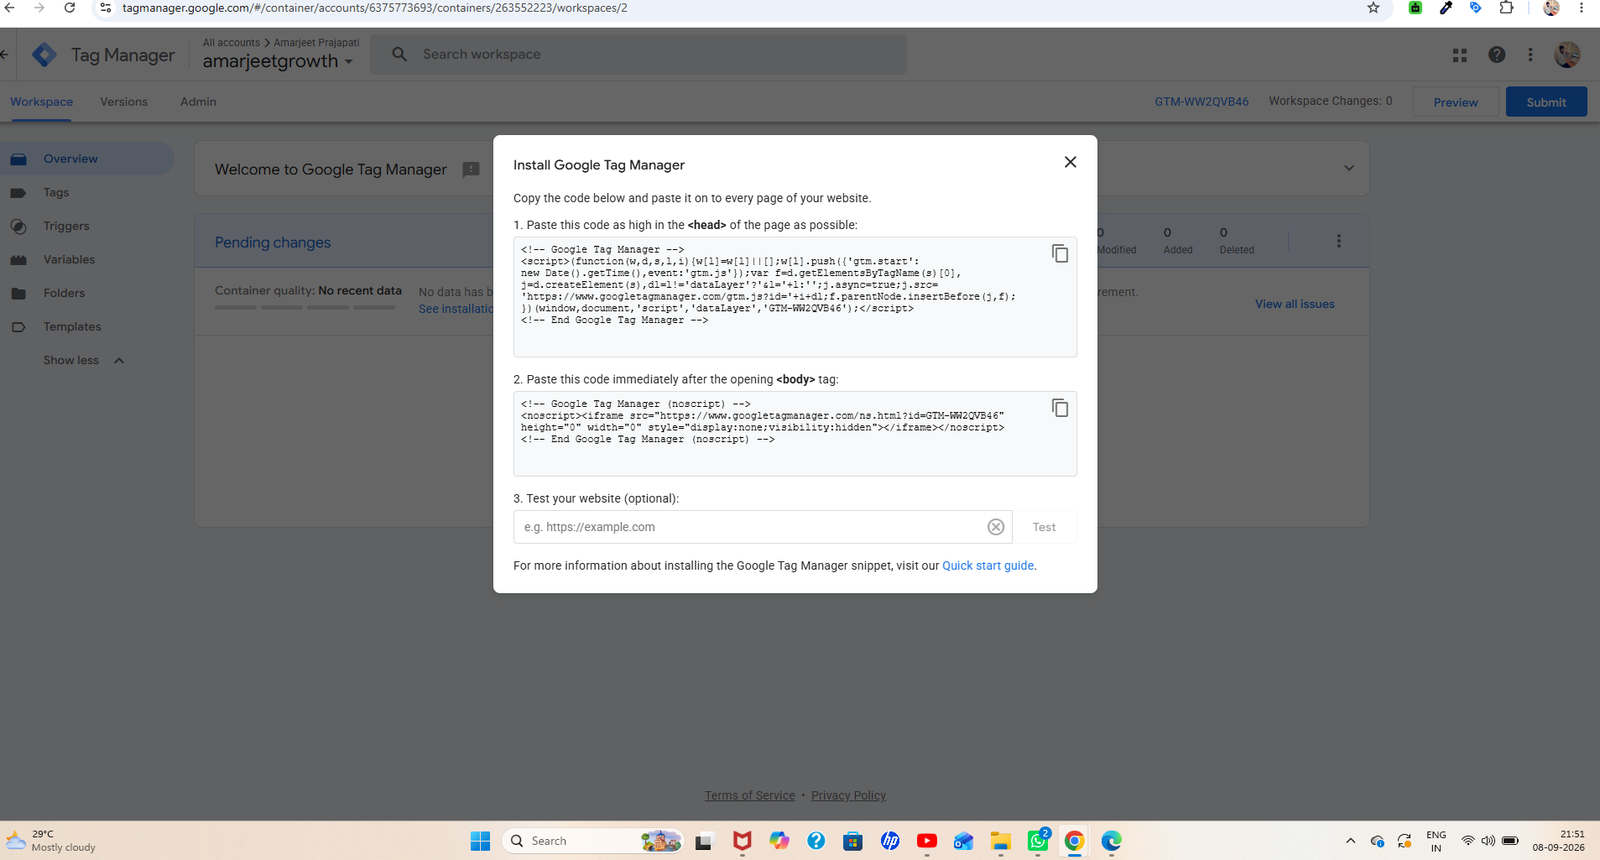Focus the Search workspace box
Viewport: 1600px width, 860px height.
tap(638, 55)
